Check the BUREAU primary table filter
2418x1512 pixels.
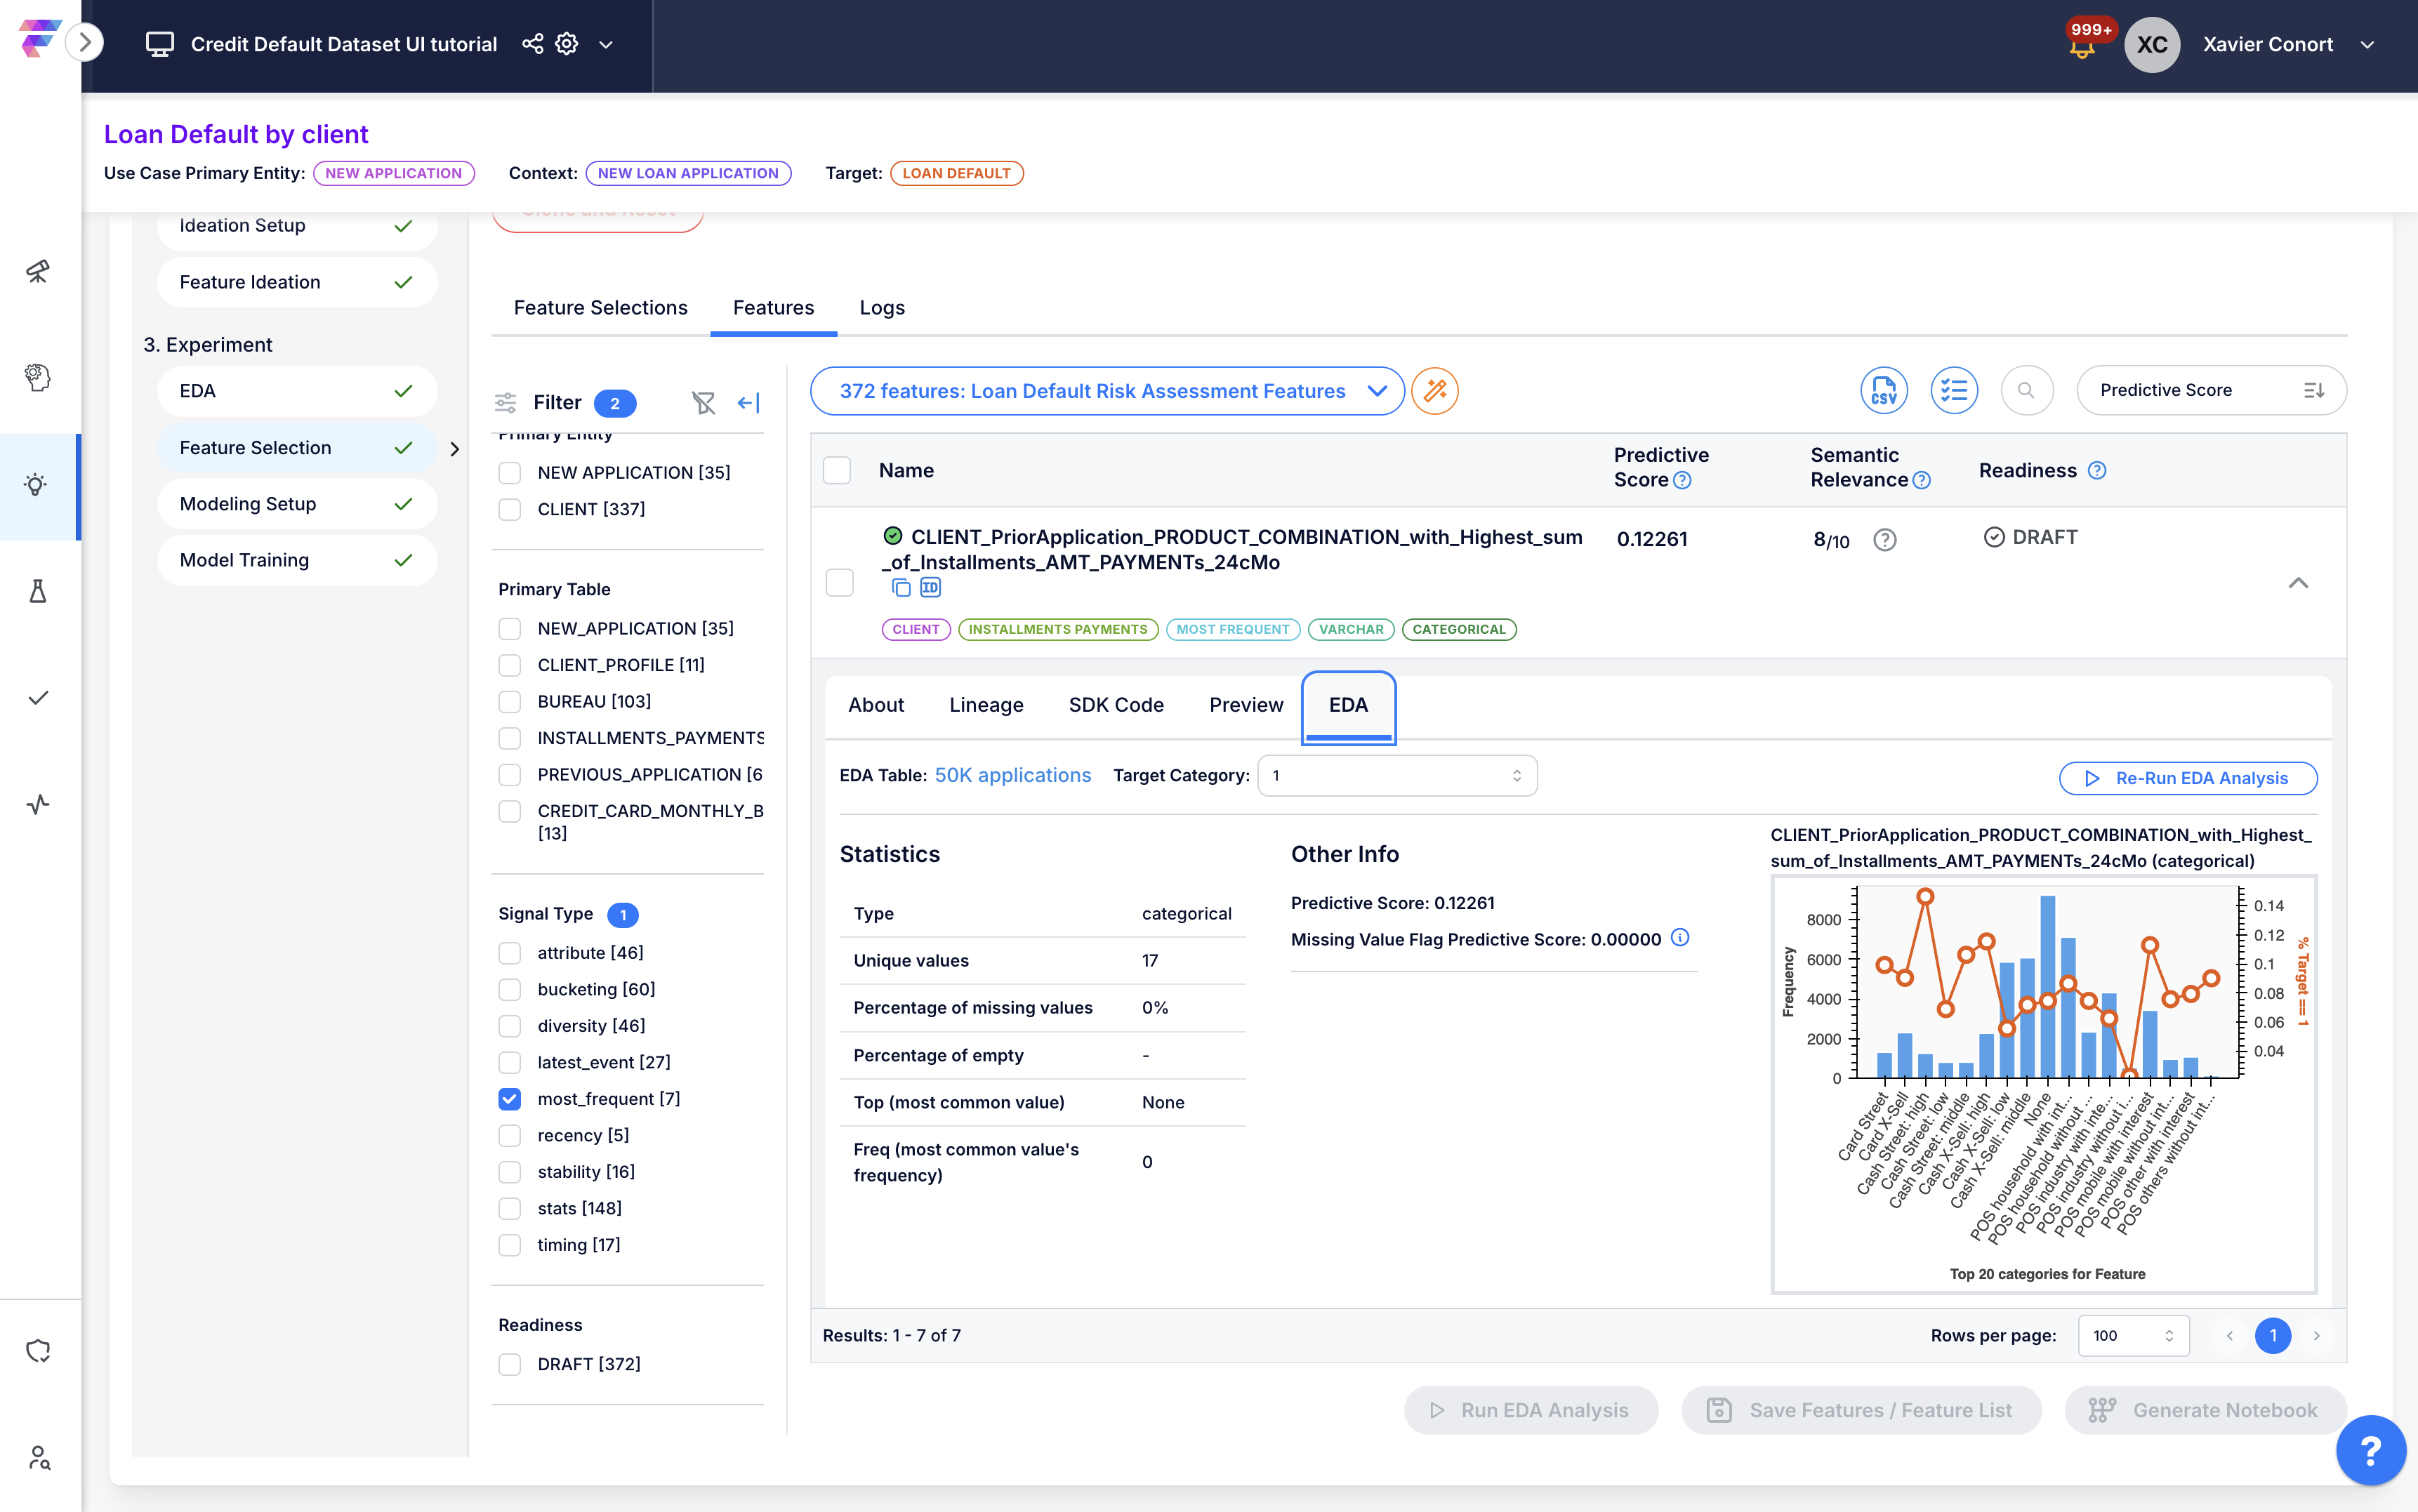pyautogui.click(x=510, y=702)
